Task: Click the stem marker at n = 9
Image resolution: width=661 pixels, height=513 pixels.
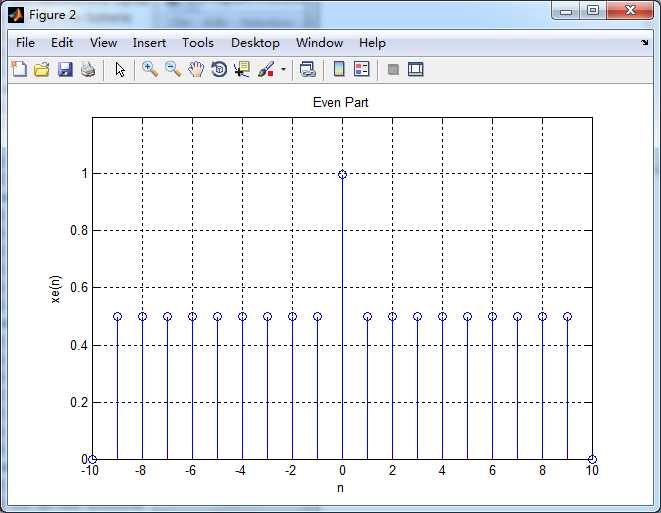Action: pos(567,317)
